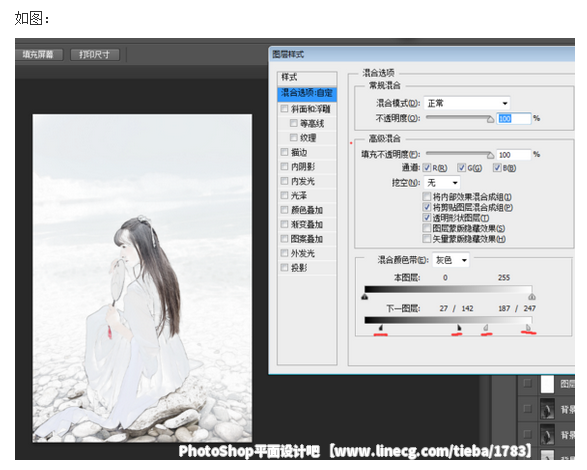Enable 渐变叠加 checkbox
Viewport: 587px width, 470px height.
click(285, 224)
